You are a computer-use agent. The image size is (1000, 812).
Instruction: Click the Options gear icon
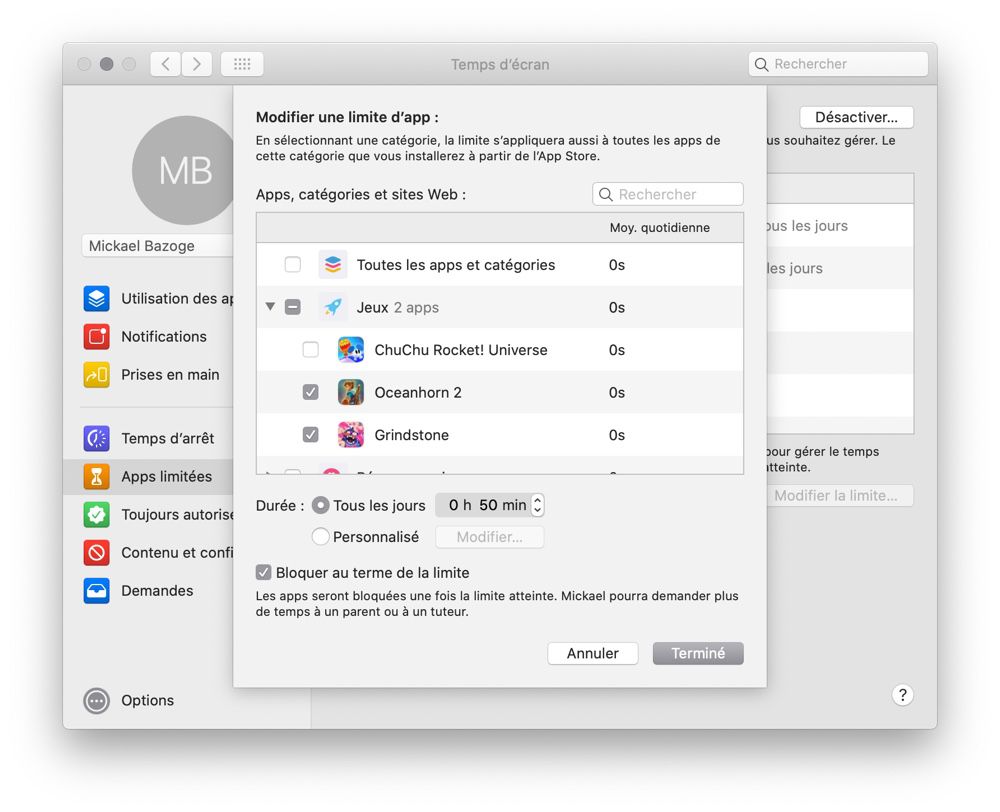point(96,700)
